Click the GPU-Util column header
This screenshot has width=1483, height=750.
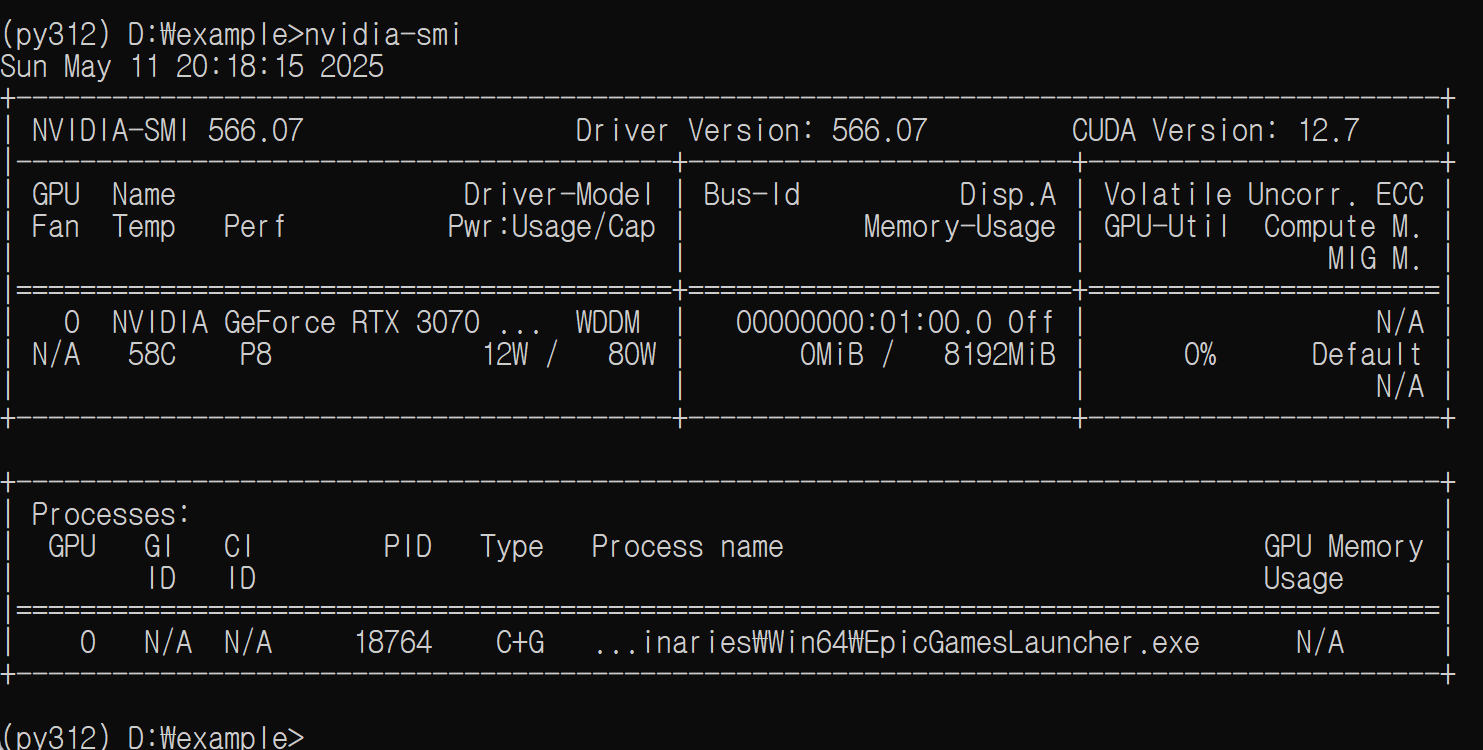click(1167, 227)
